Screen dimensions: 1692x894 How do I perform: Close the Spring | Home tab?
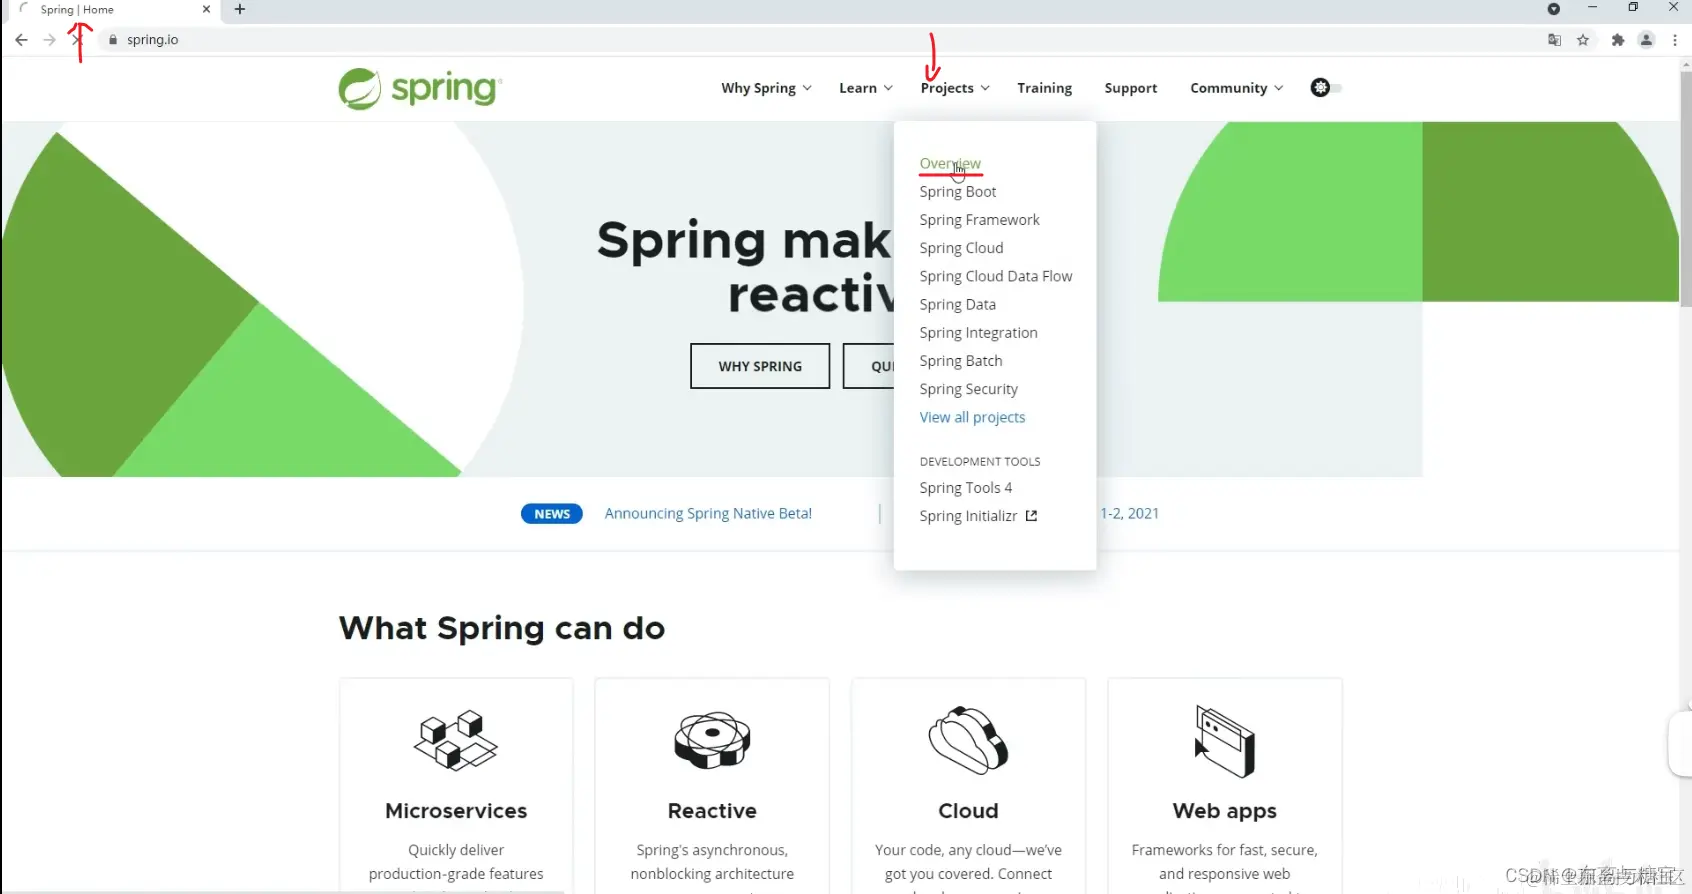206,9
